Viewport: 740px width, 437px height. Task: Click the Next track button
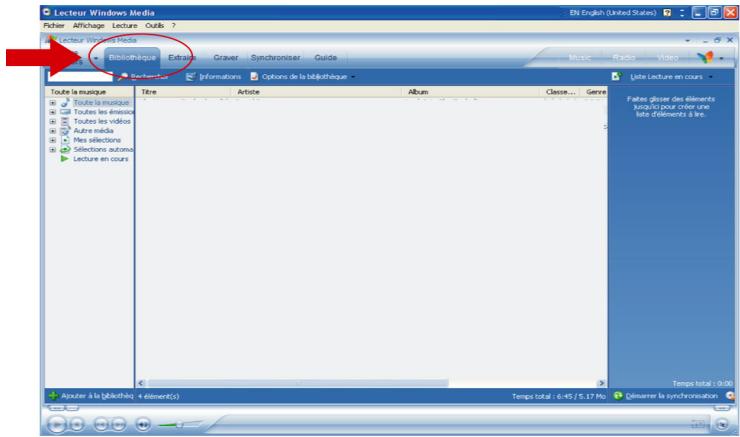coord(118,425)
